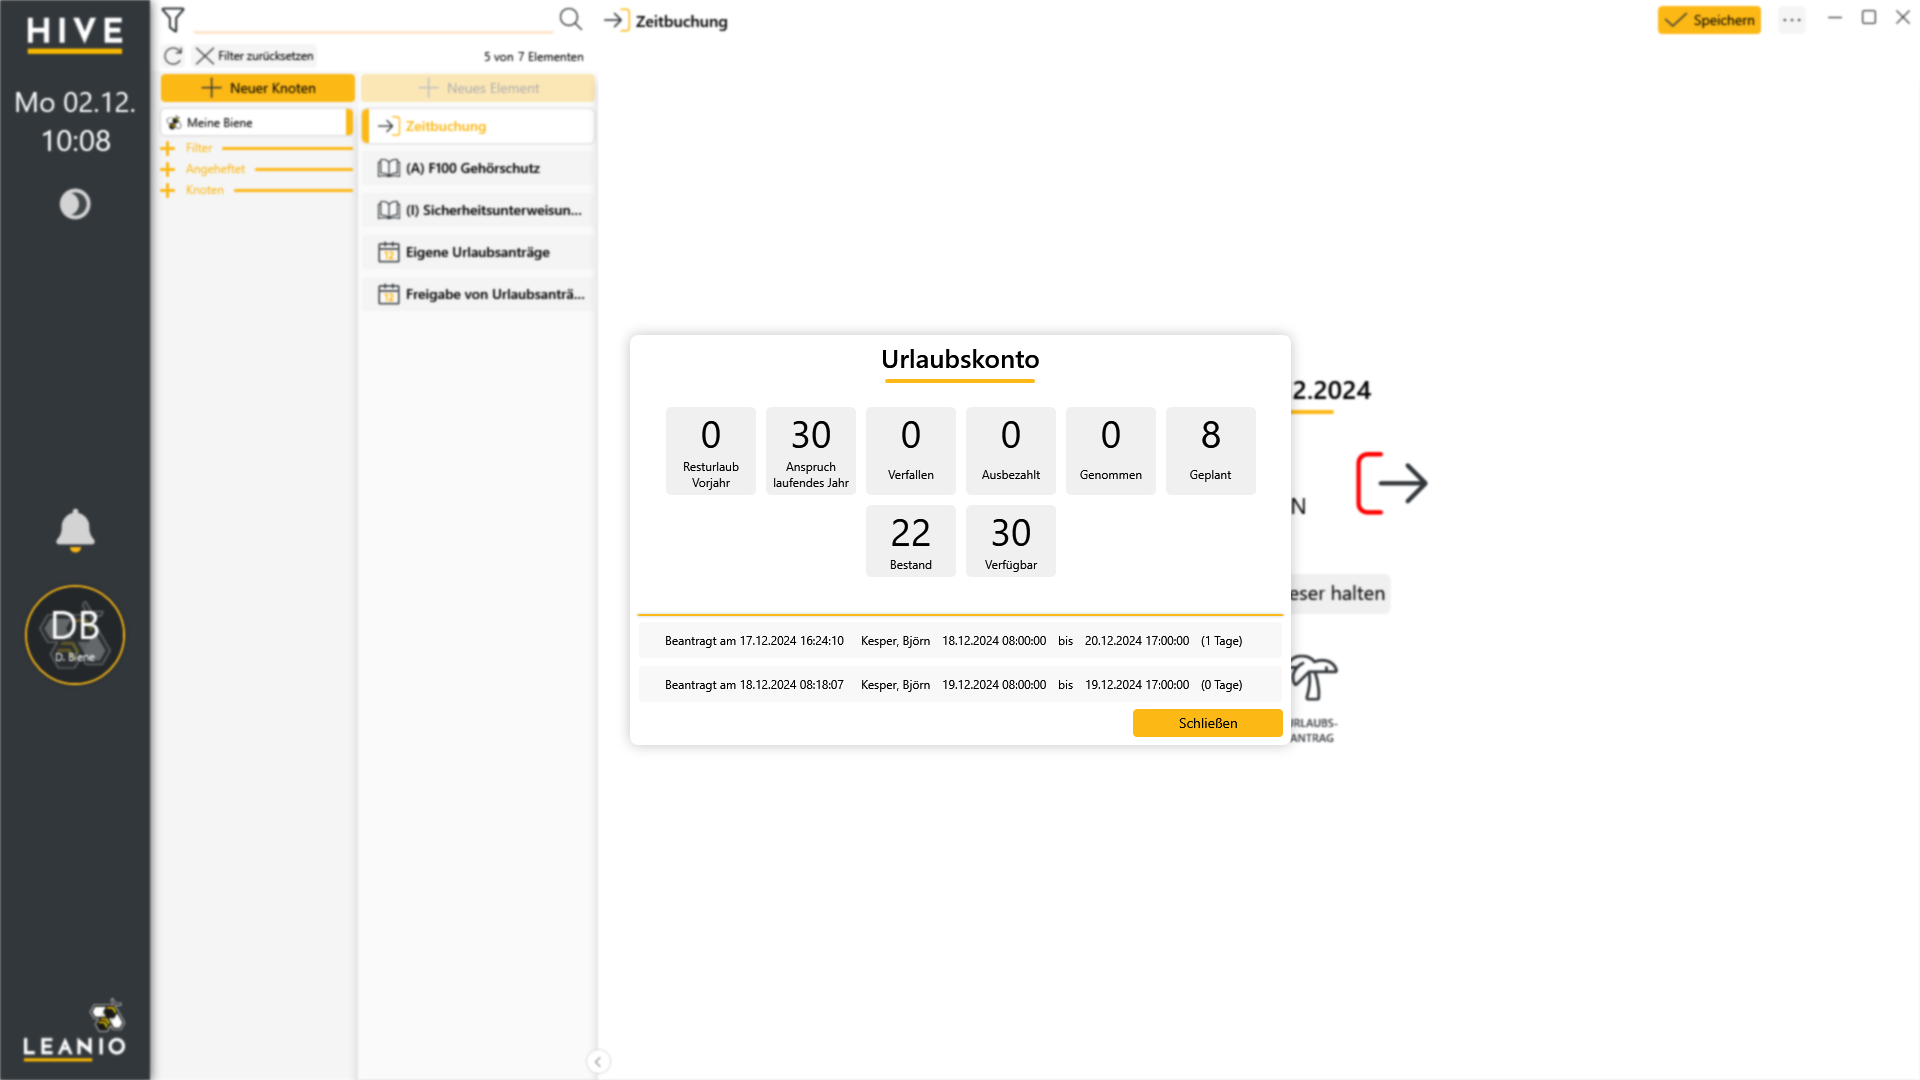Viewport: 1920px width, 1080px height.
Task: Select vacation request from 18.12.2024 08:18:07
Action: click(x=960, y=685)
